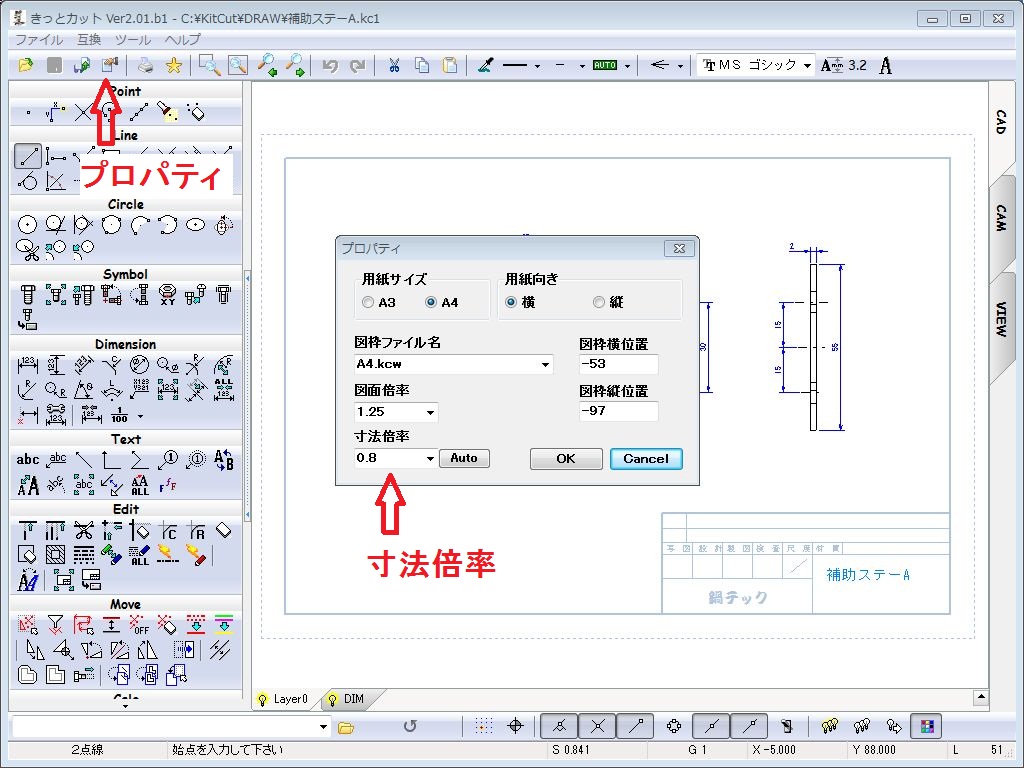This screenshot has width=1024, height=768.
Task: Click the large A font icon
Action: tap(886, 65)
